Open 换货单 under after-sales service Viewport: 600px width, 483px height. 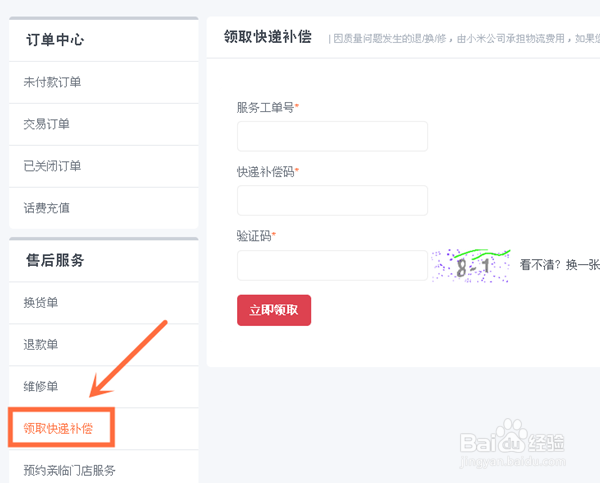point(41,303)
